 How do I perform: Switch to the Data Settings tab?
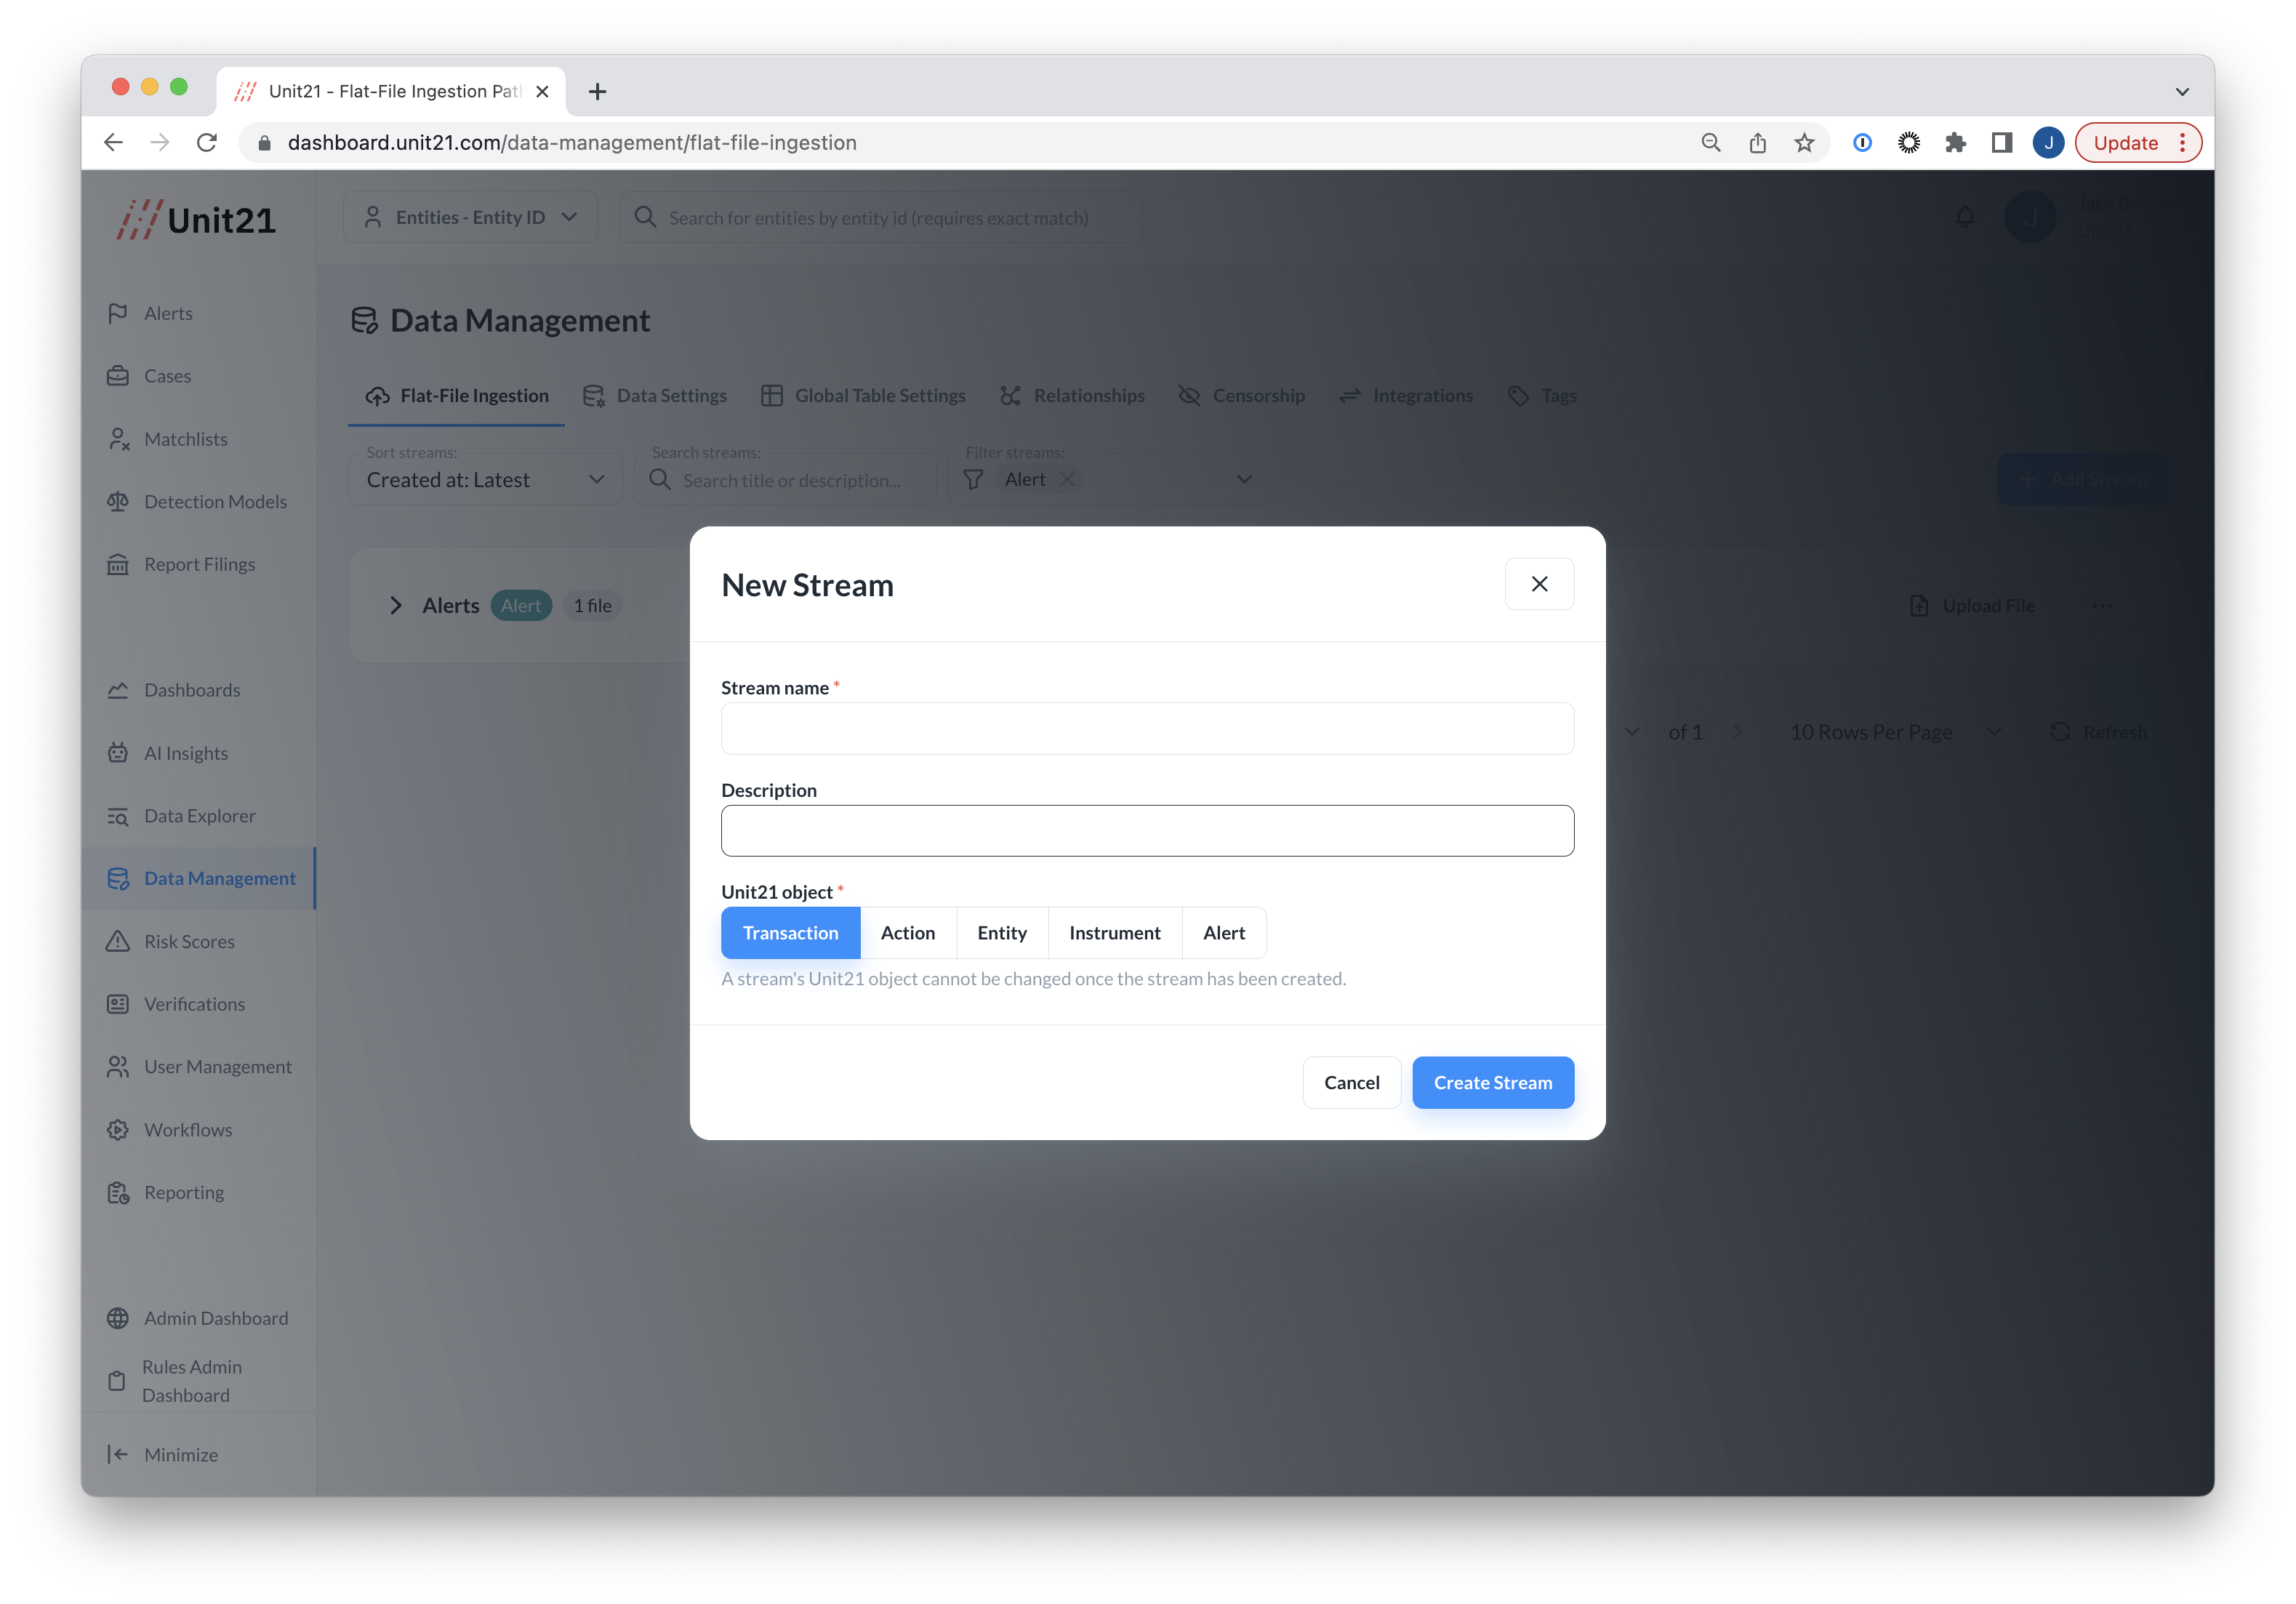655,395
